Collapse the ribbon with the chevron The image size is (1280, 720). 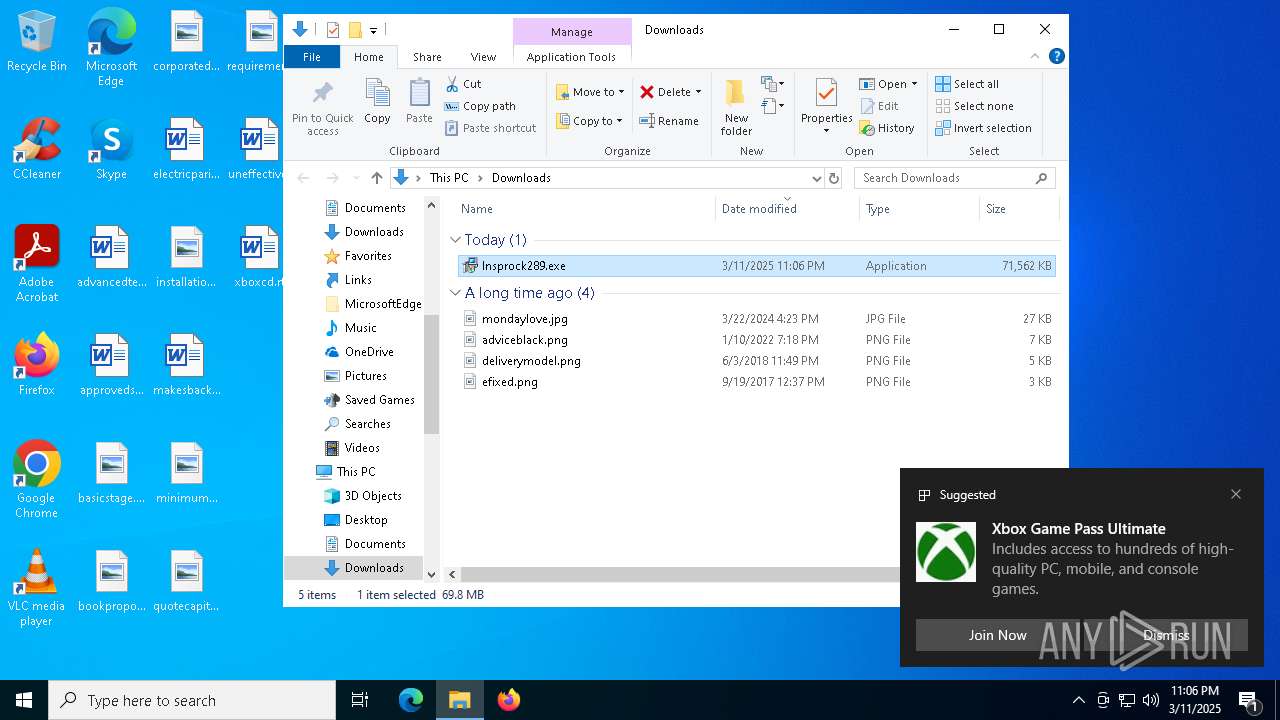click(x=1035, y=56)
